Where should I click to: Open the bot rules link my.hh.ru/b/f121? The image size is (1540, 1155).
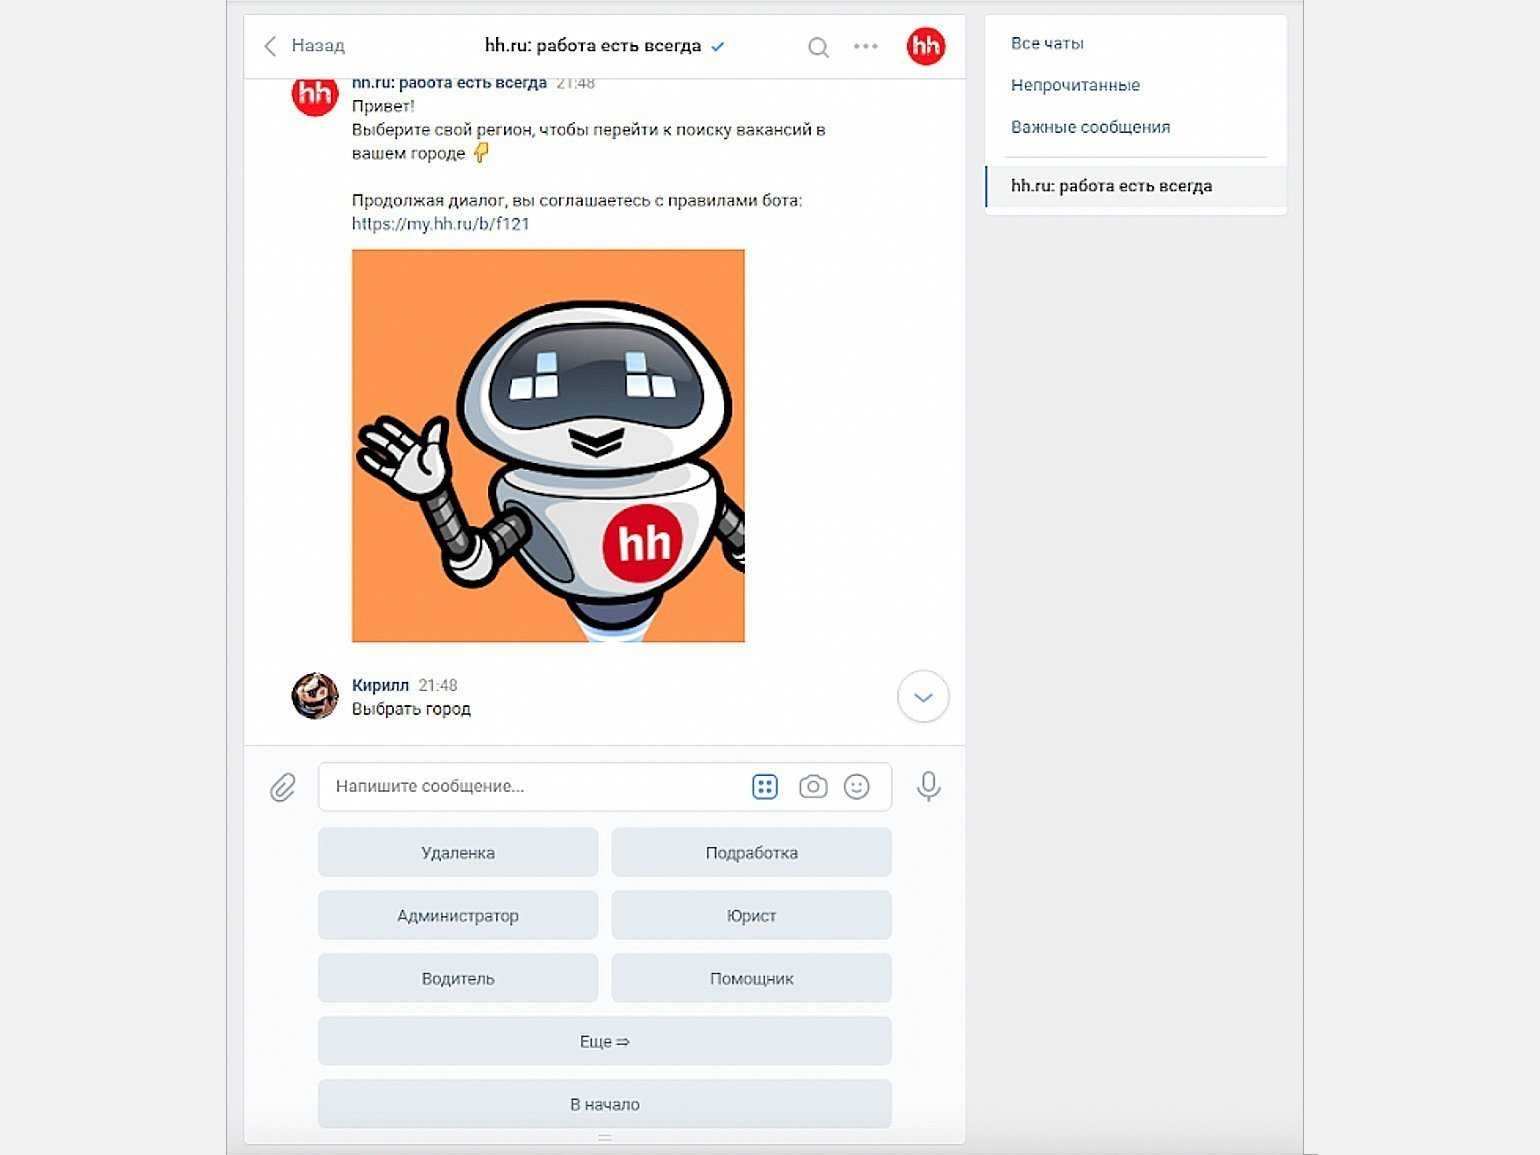click(440, 224)
